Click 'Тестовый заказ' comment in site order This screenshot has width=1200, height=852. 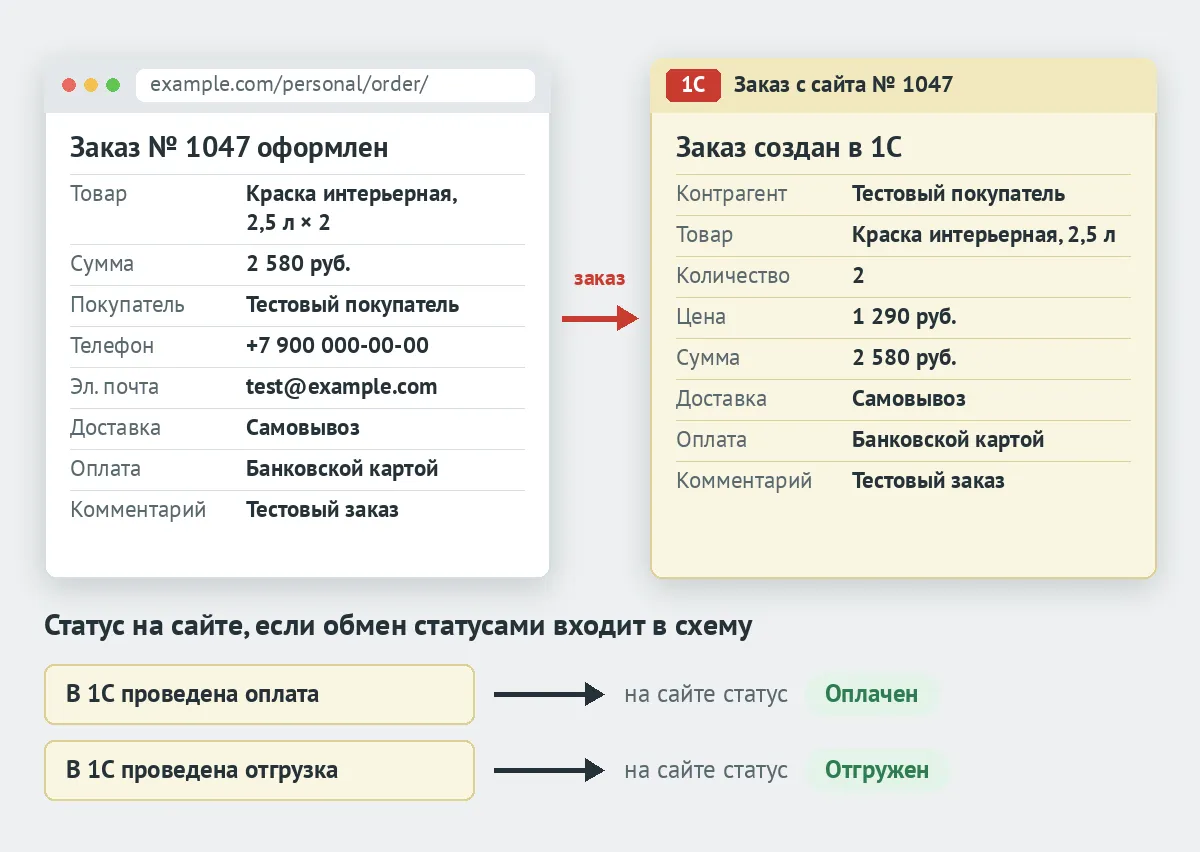(x=322, y=510)
